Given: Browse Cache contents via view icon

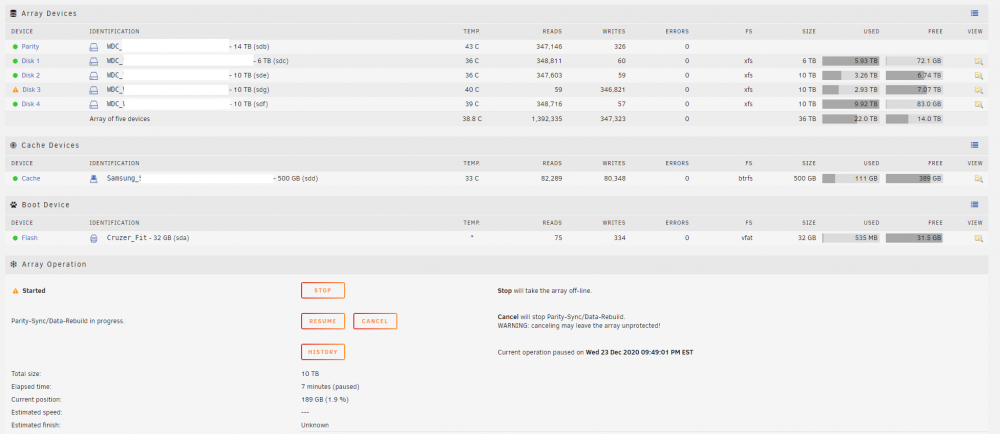Looking at the screenshot, I should (x=978, y=178).
